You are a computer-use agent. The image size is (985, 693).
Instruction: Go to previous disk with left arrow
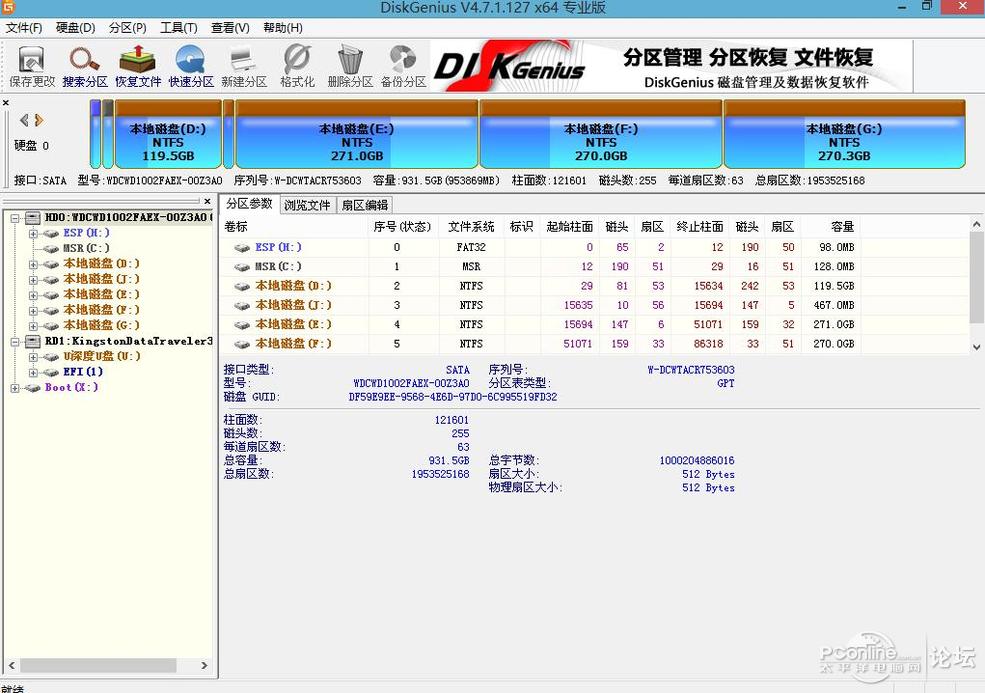click(24, 120)
